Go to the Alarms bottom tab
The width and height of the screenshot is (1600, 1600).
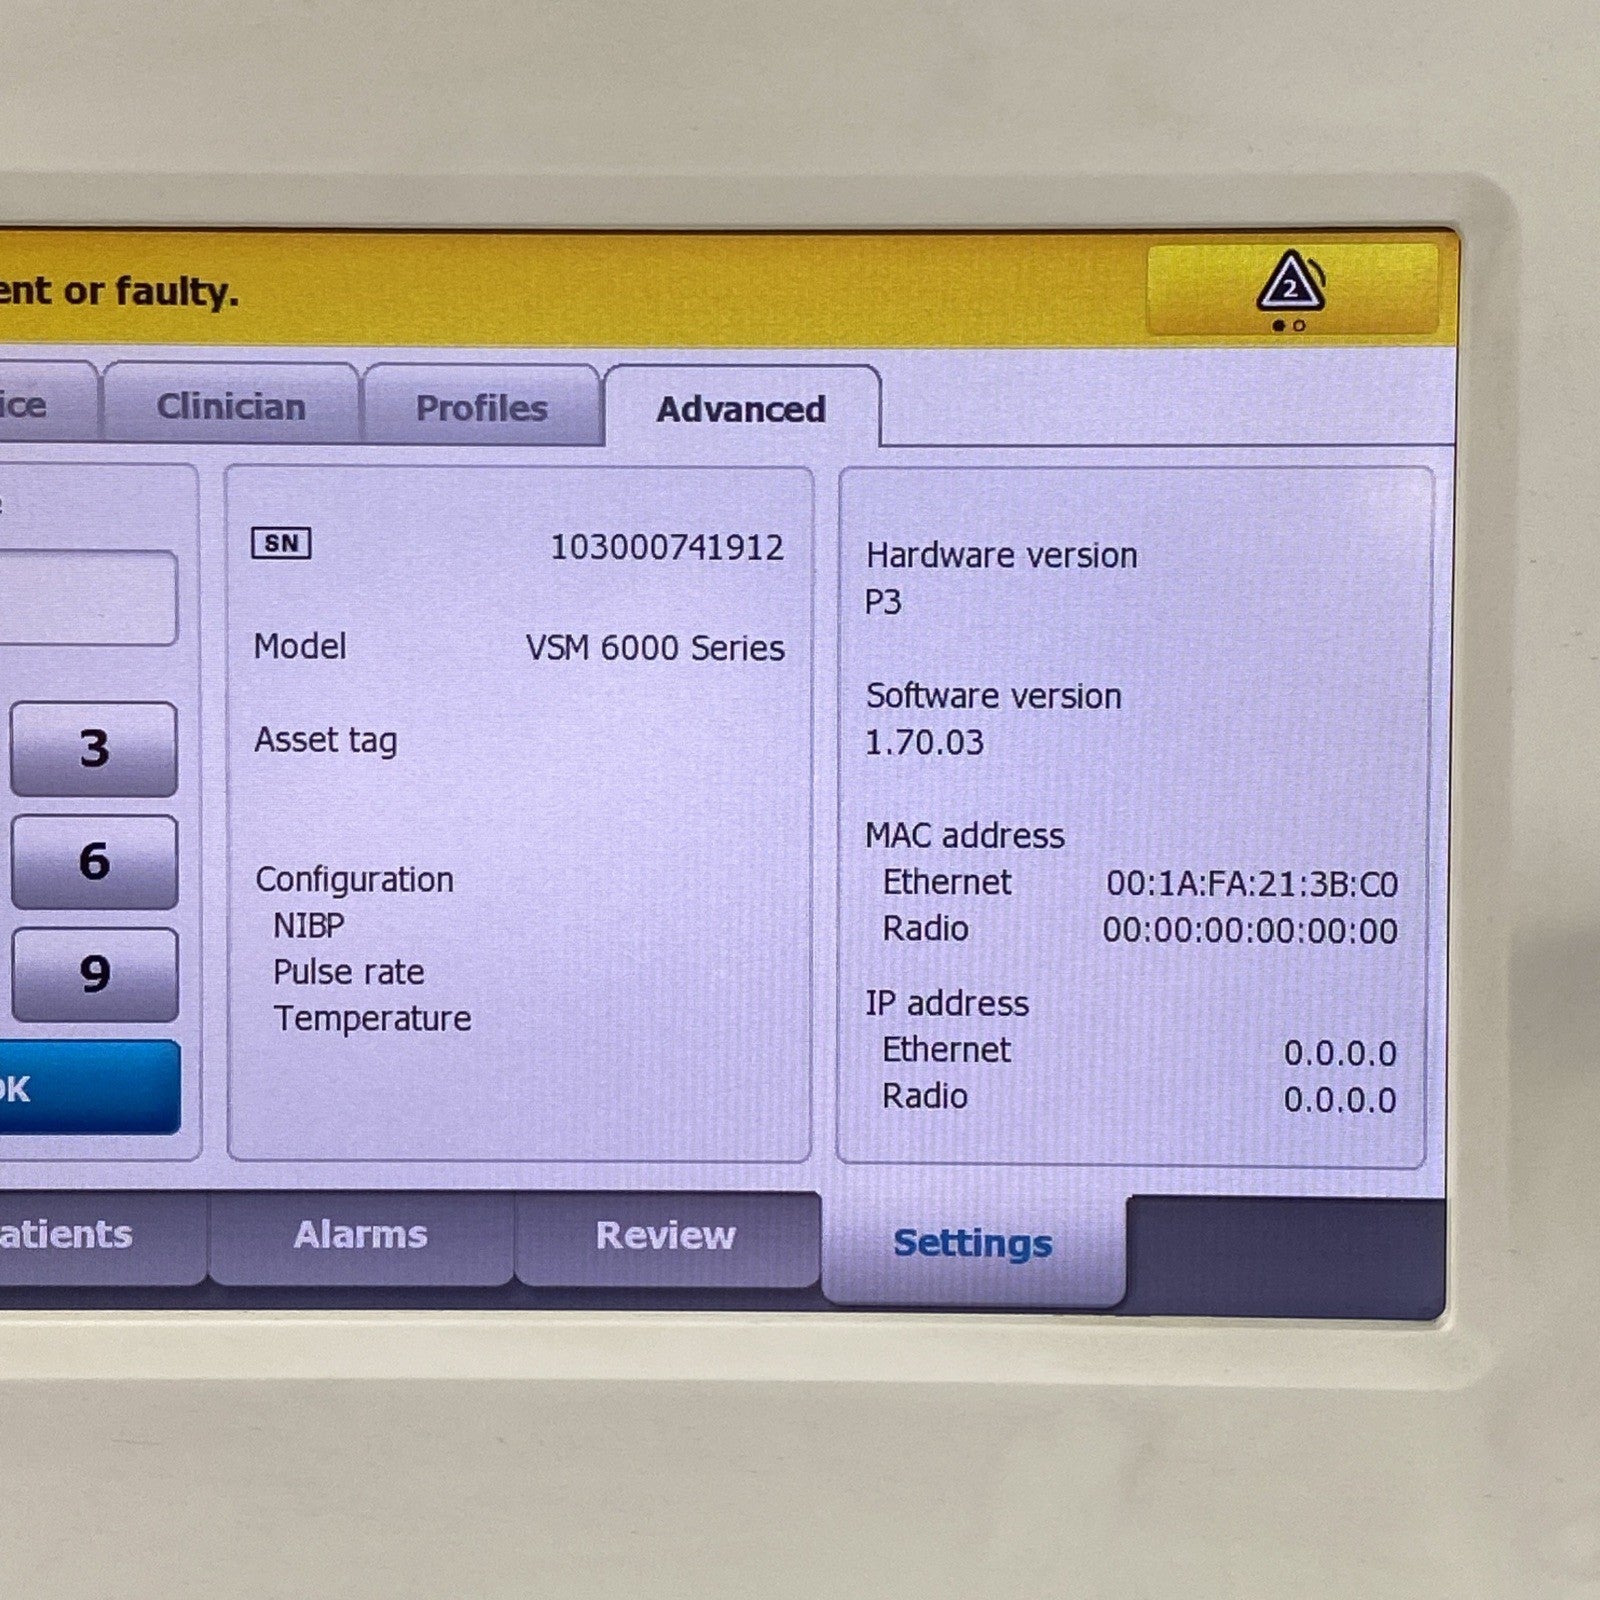point(360,1236)
